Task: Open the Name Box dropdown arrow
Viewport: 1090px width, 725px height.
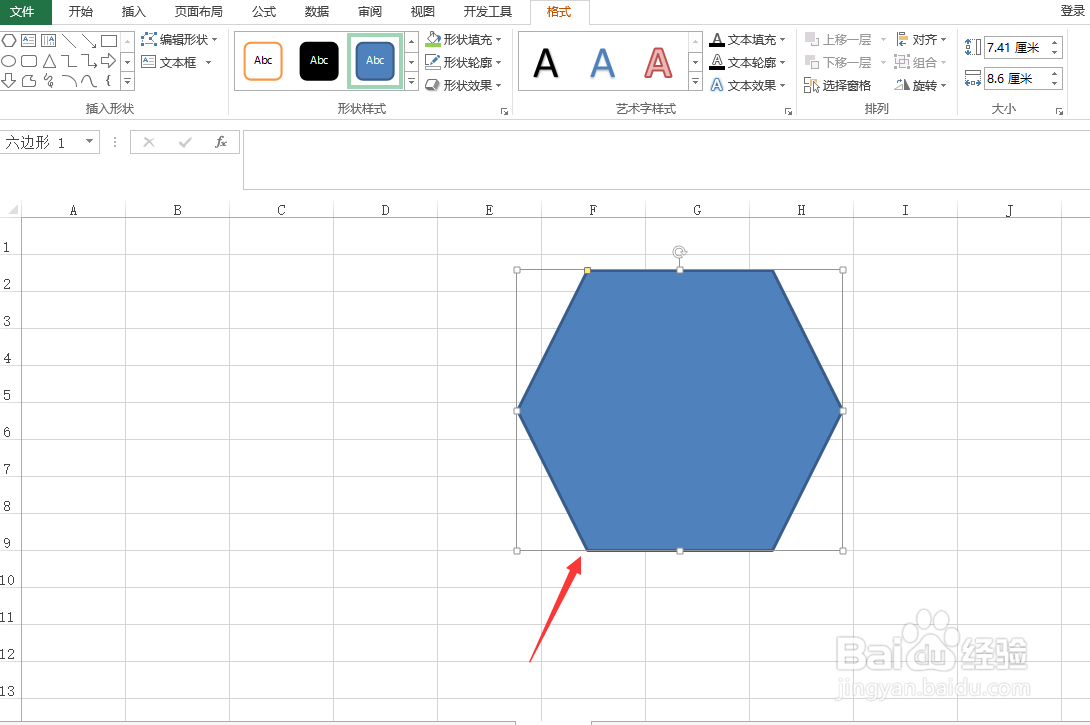Action: 90,142
